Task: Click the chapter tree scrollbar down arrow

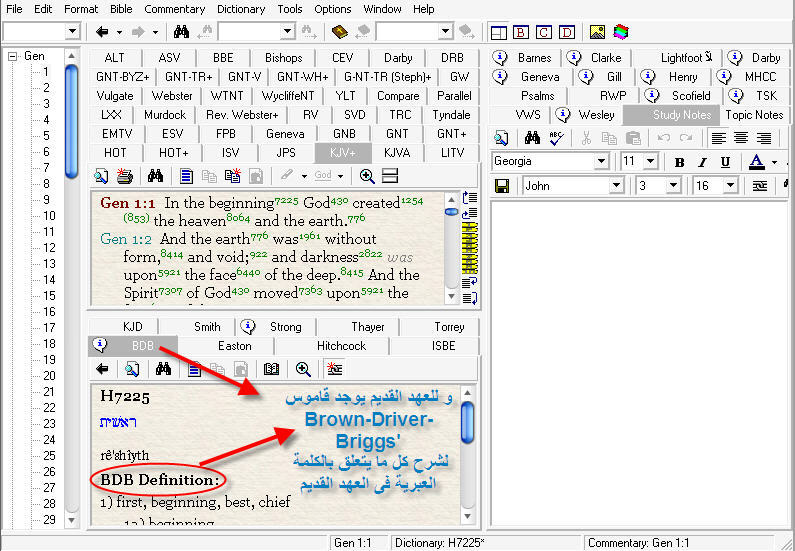Action: [71, 520]
